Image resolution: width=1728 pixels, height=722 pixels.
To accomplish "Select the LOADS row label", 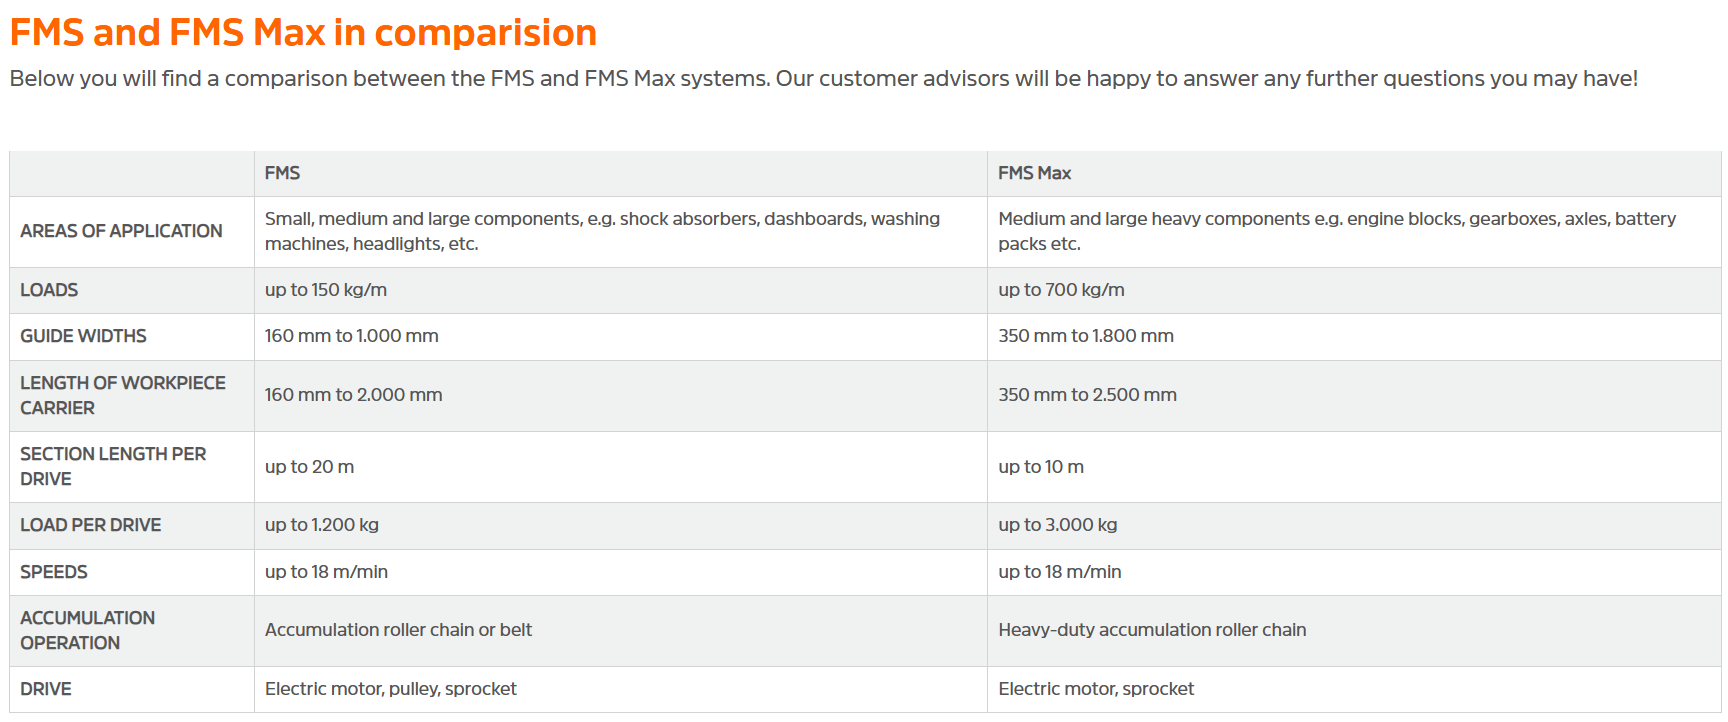I will coord(49,290).
